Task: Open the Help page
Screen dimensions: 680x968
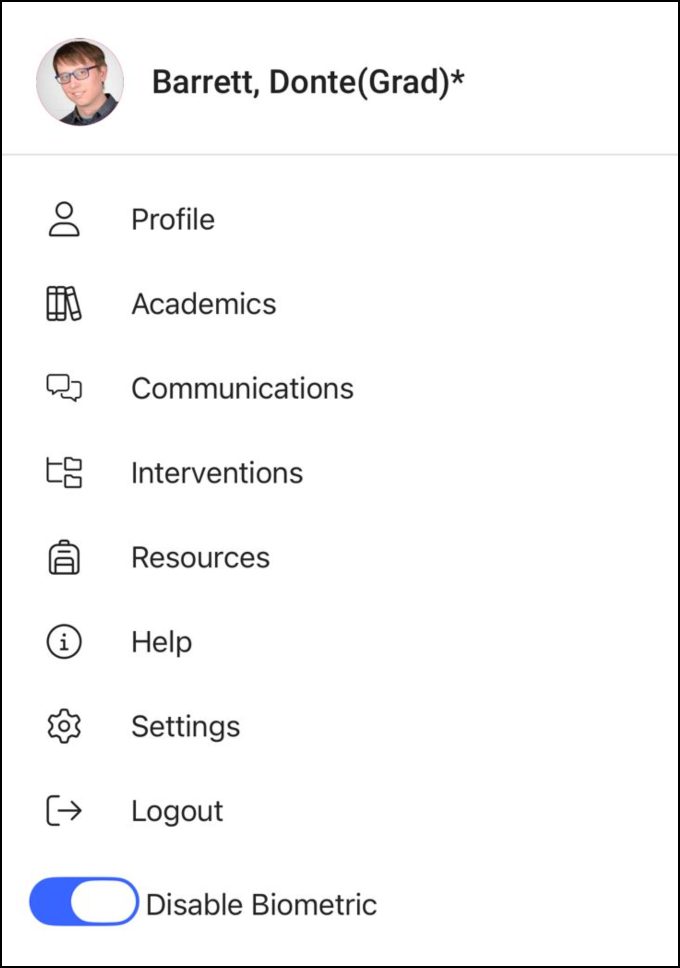Action: tap(161, 642)
